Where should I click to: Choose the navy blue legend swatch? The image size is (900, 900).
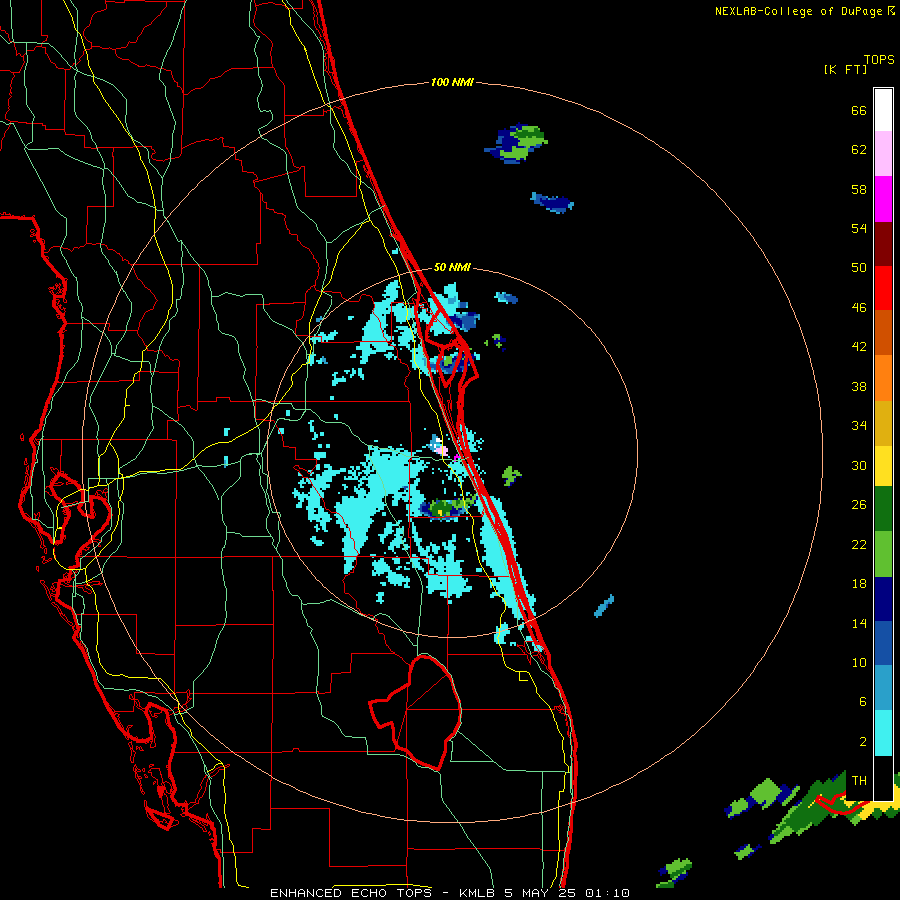click(x=883, y=599)
